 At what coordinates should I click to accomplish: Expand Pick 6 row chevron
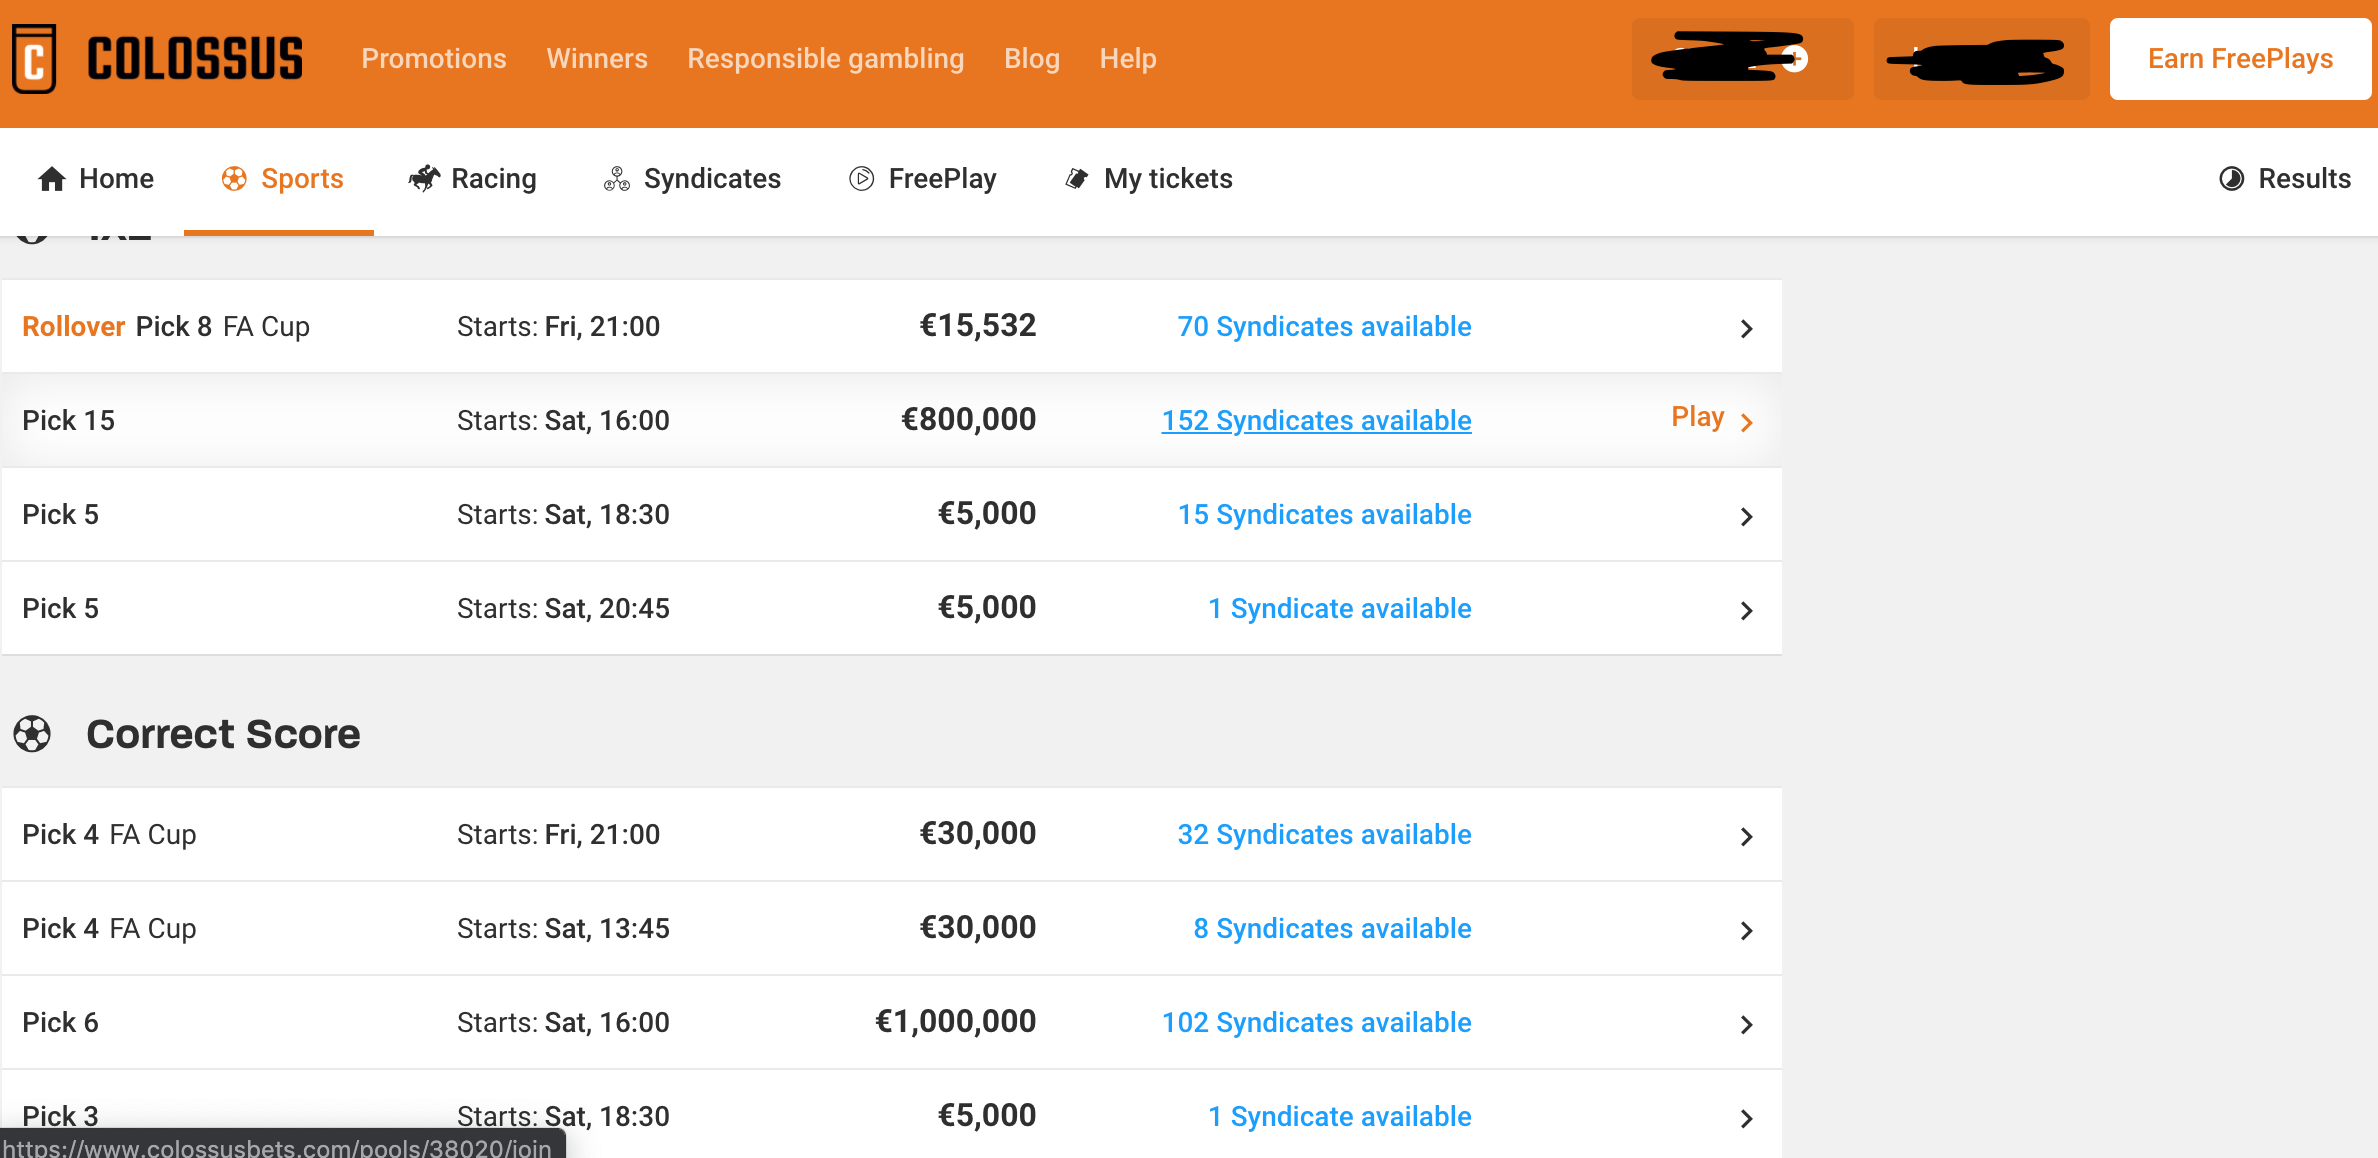click(1746, 1024)
